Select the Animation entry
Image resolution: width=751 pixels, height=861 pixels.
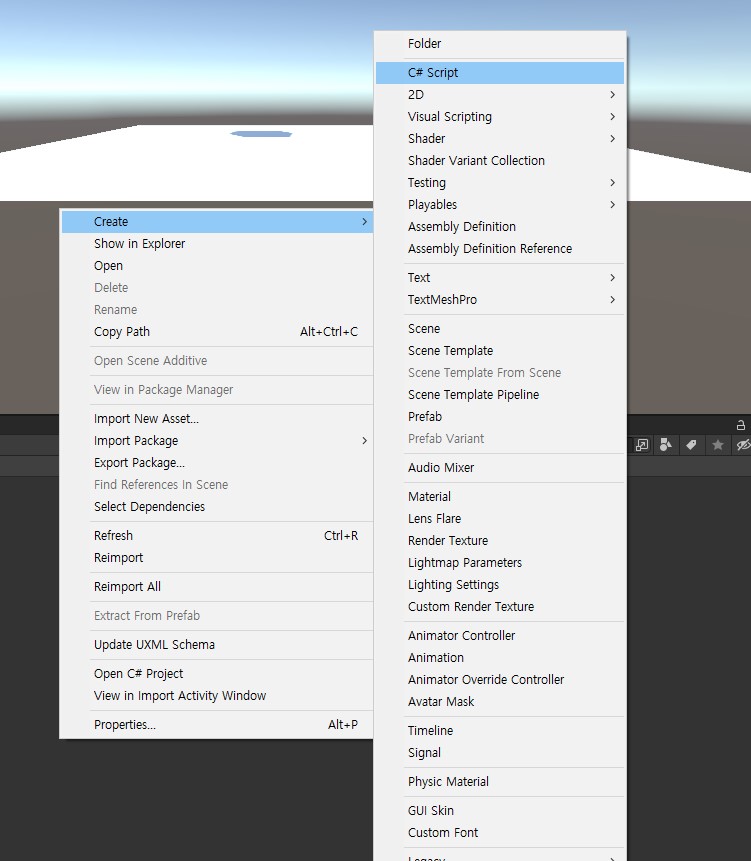[x=500, y=658]
